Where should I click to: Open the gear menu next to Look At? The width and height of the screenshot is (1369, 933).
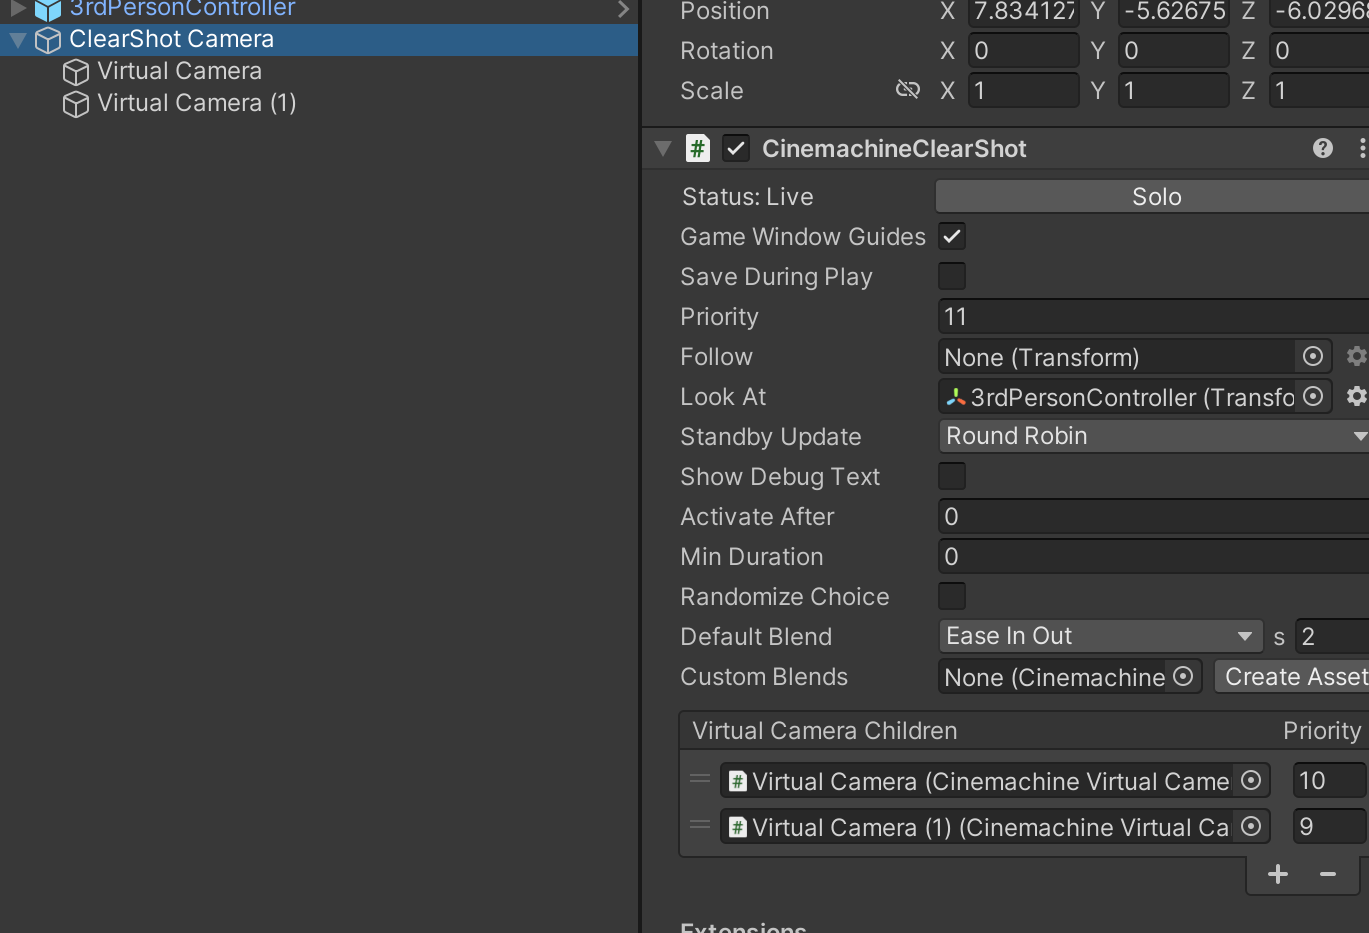[x=1356, y=396]
